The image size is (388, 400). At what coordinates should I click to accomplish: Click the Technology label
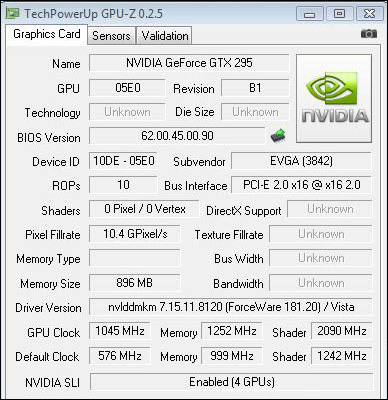pos(52,113)
